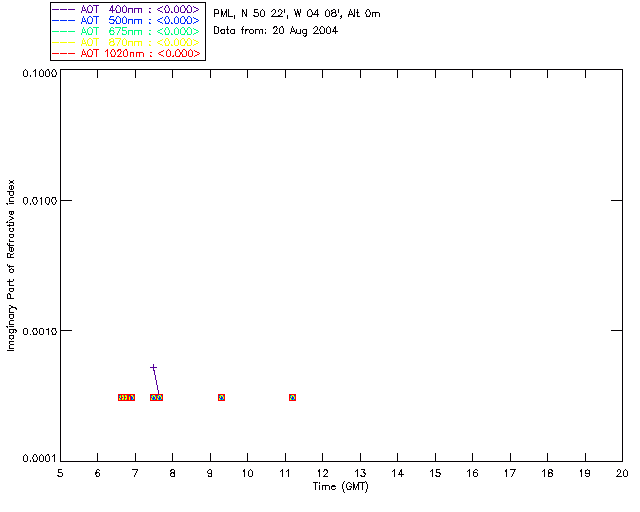The image size is (640, 512).
Task: Click the 'Time (GMT)' axis title
Action: pos(341,487)
